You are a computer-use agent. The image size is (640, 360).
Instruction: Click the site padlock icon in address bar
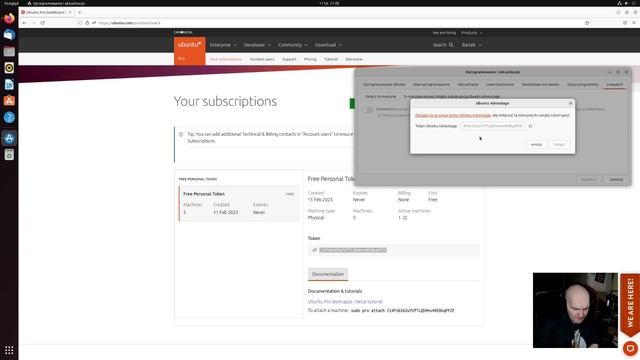click(x=87, y=23)
